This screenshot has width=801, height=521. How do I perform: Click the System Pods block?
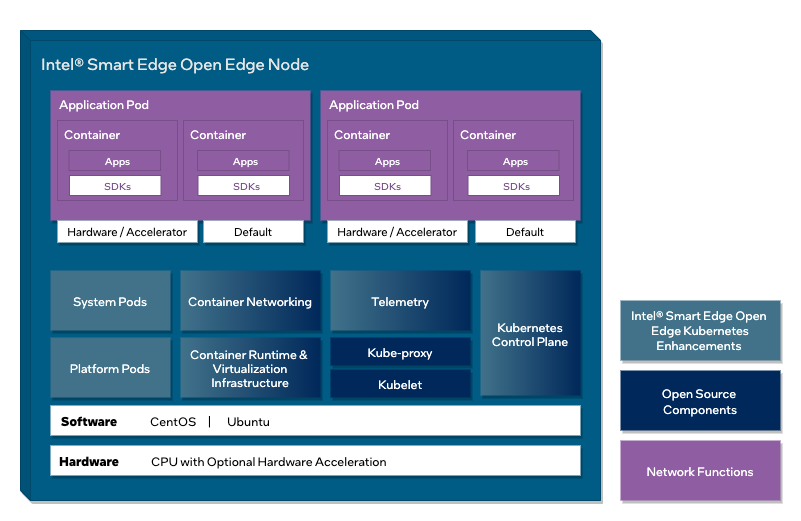pyautogui.click(x=110, y=302)
